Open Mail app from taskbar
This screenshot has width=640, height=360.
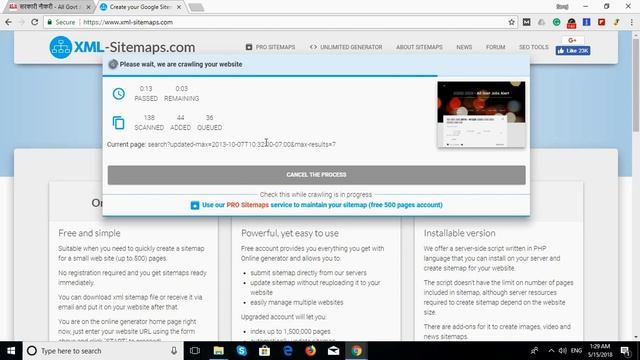coord(333,351)
